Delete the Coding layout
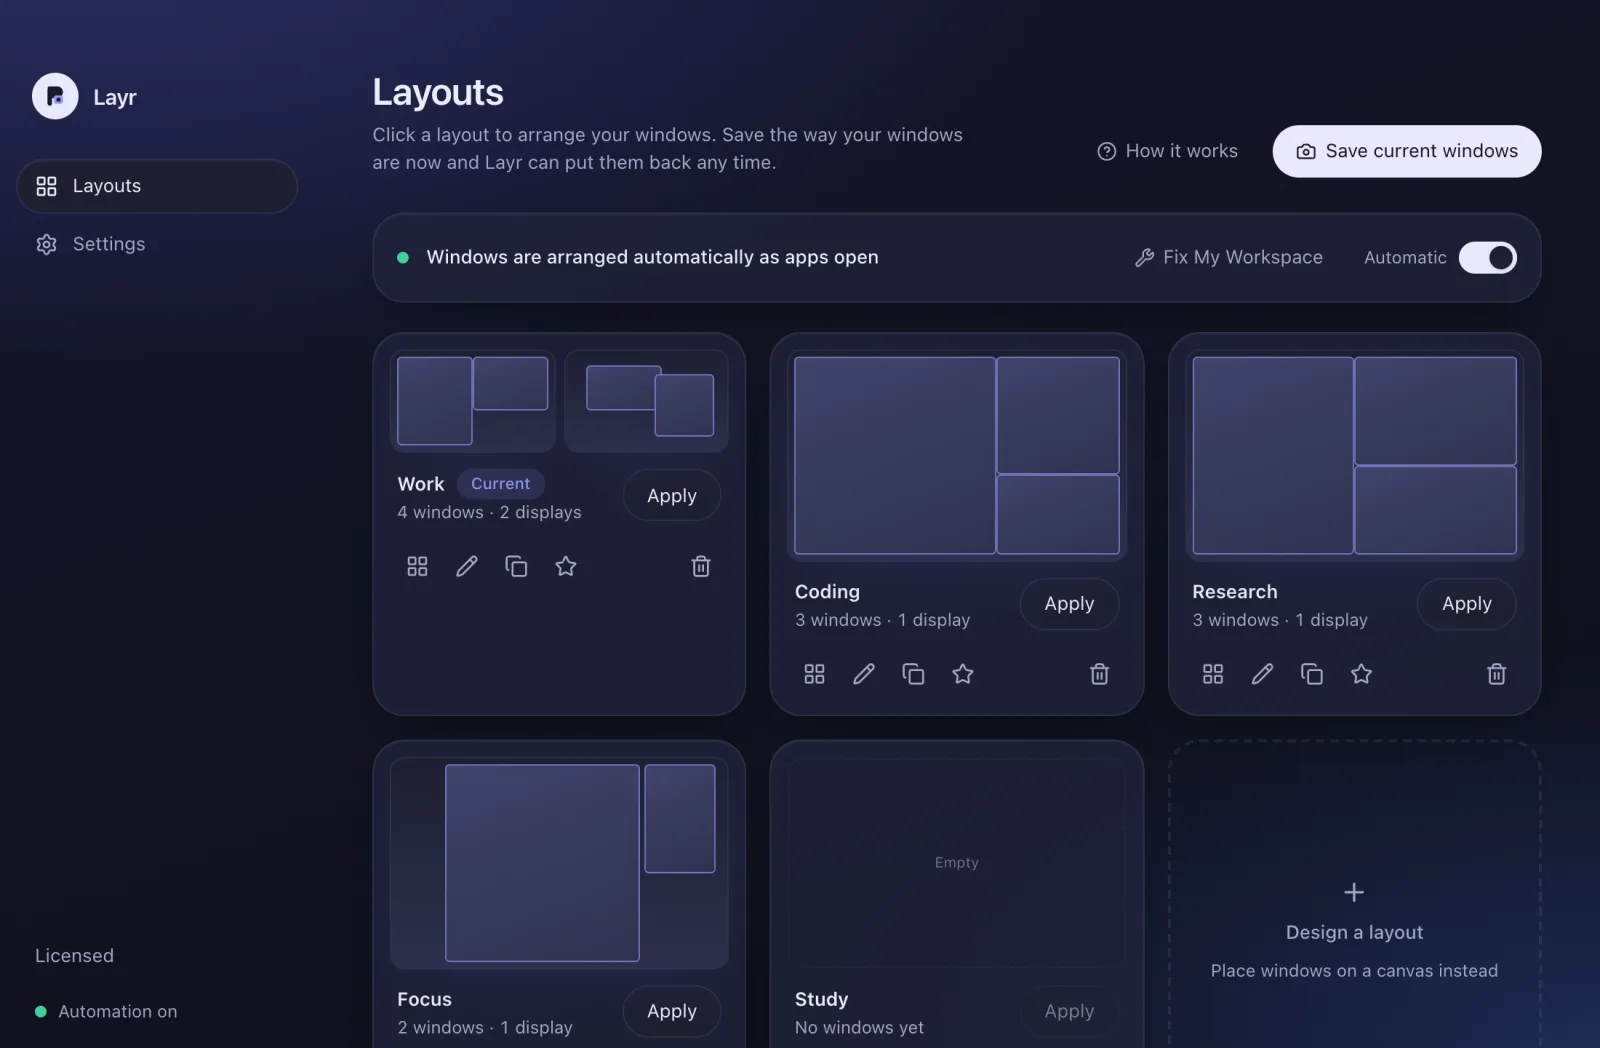Image resolution: width=1600 pixels, height=1048 pixels. click(1099, 674)
